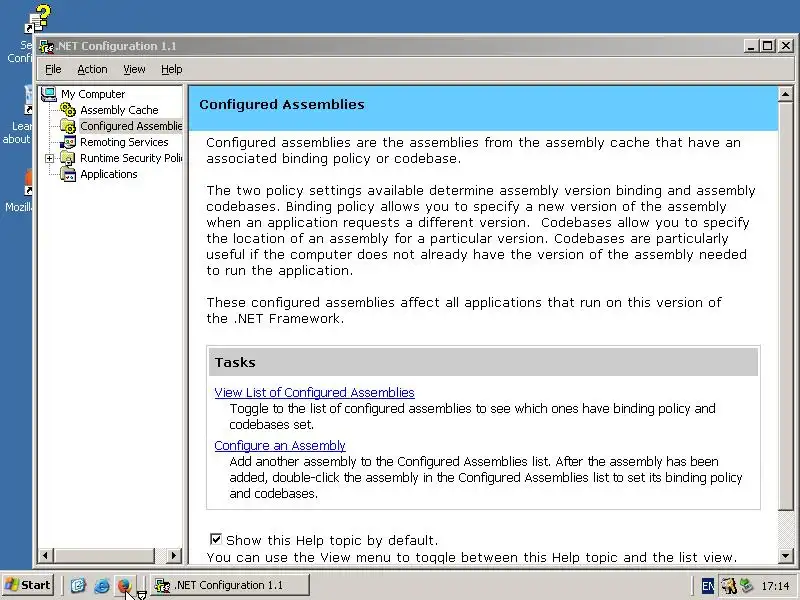Click the Configured Assemblies folder icon
Image resolution: width=800 pixels, height=600 pixels.
click(x=68, y=126)
